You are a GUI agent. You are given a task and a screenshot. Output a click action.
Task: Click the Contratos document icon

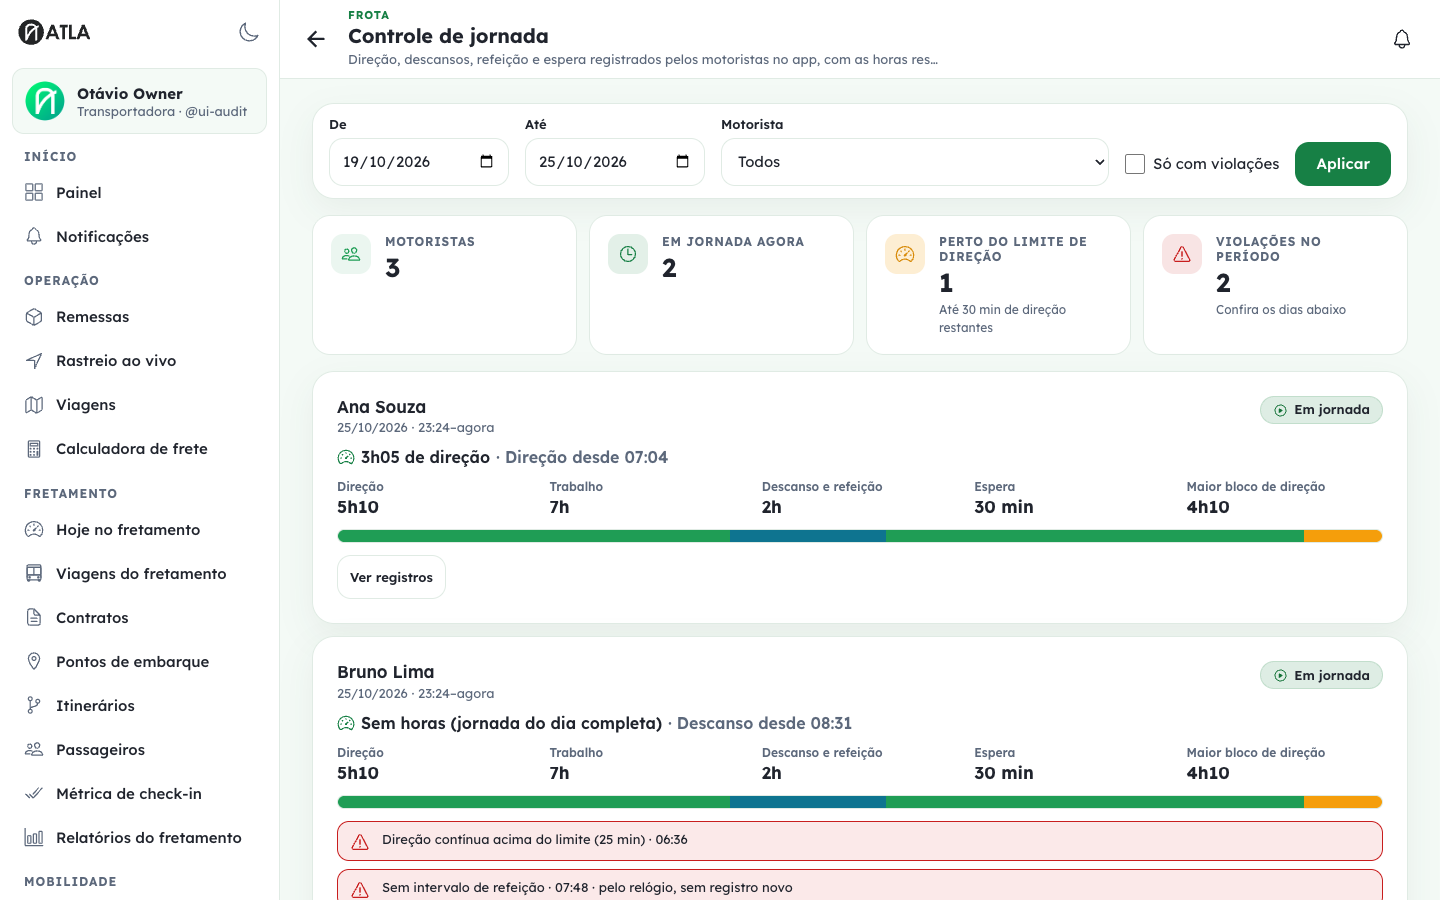click(34, 618)
